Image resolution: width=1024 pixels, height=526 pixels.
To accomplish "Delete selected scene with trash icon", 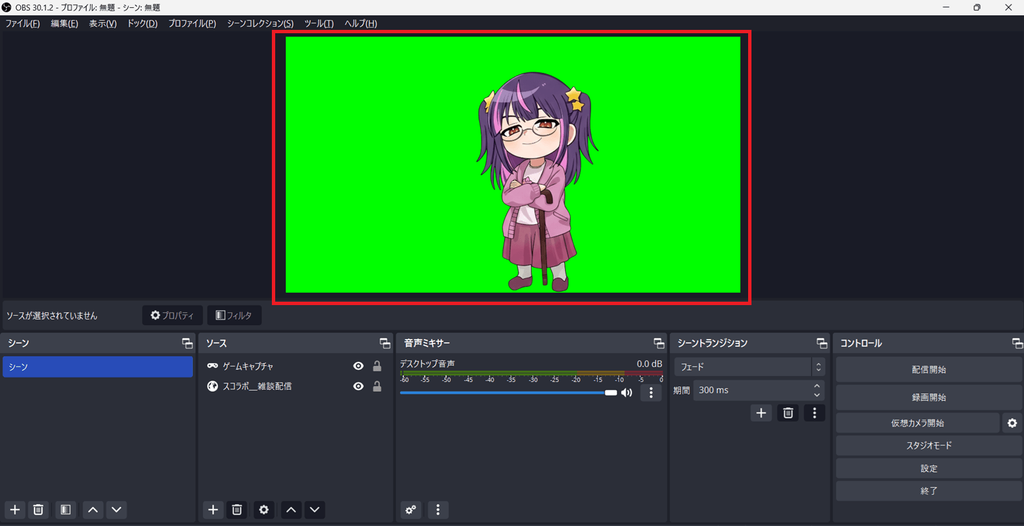I will (39, 510).
